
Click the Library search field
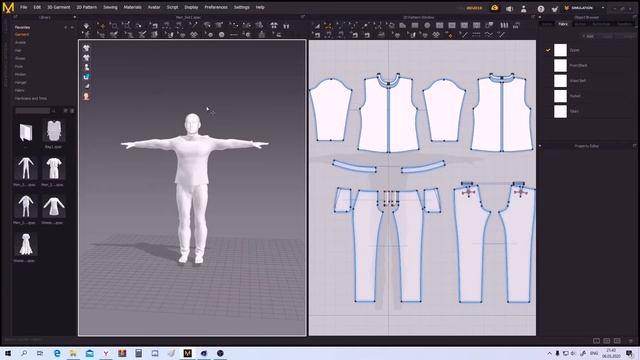[32, 111]
